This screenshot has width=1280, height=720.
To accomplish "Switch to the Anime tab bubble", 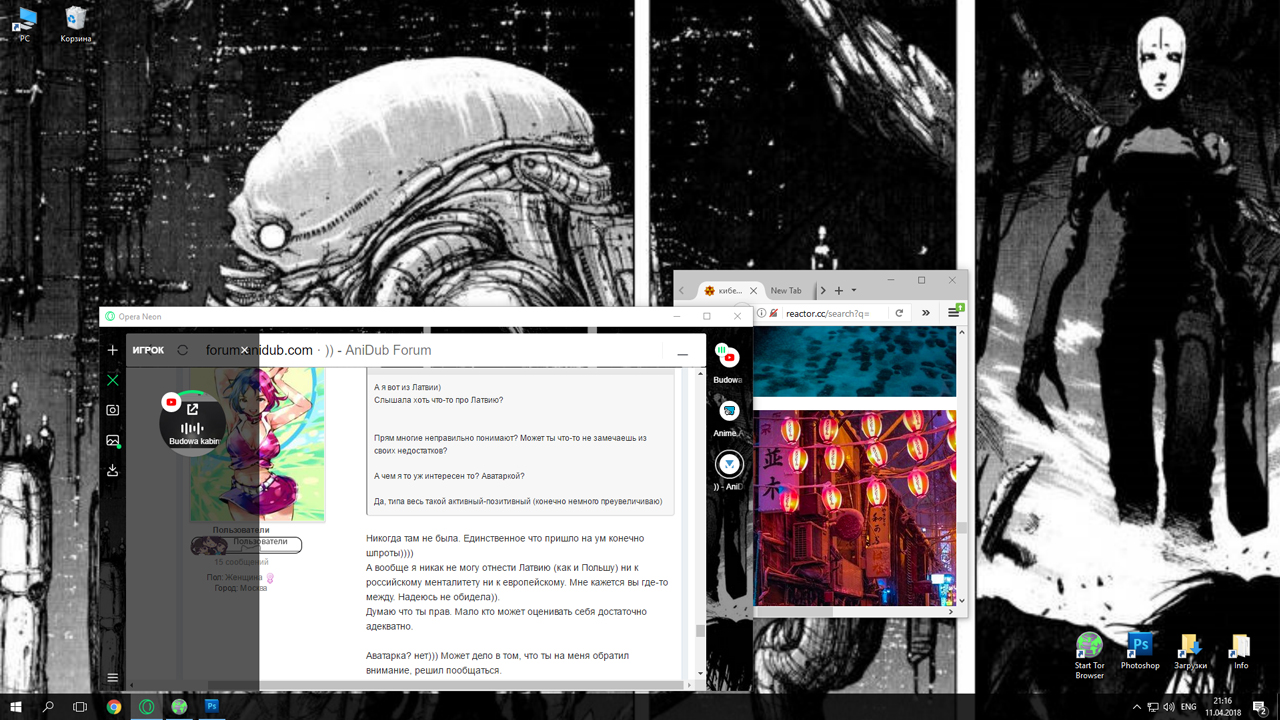I will (x=729, y=410).
